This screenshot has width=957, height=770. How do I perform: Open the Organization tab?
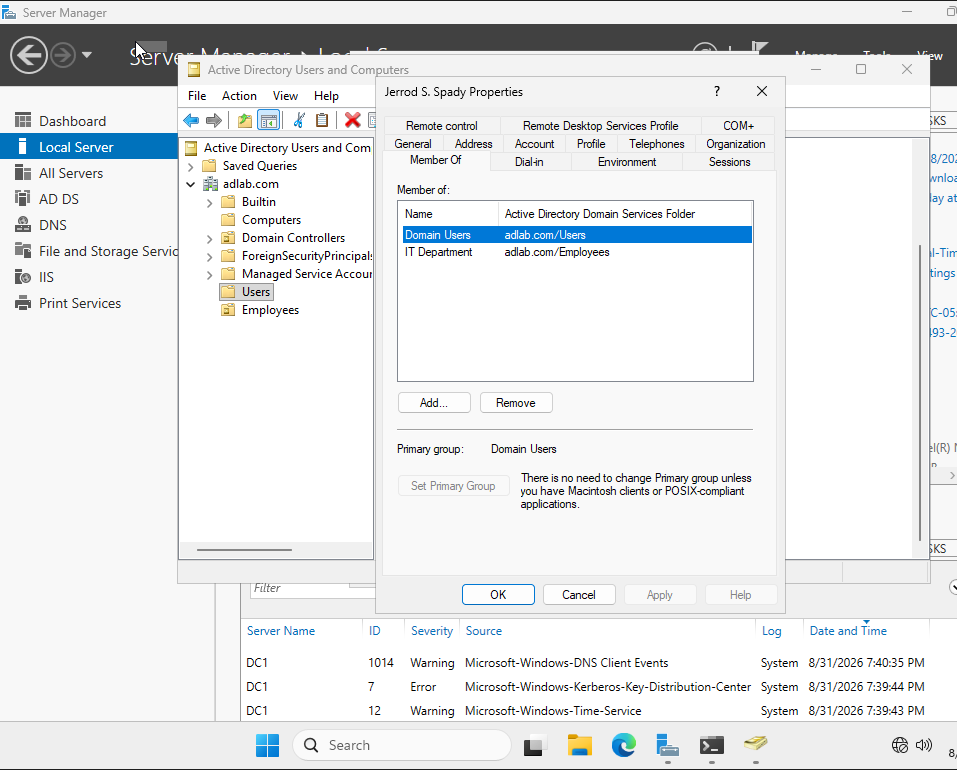click(735, 144)
